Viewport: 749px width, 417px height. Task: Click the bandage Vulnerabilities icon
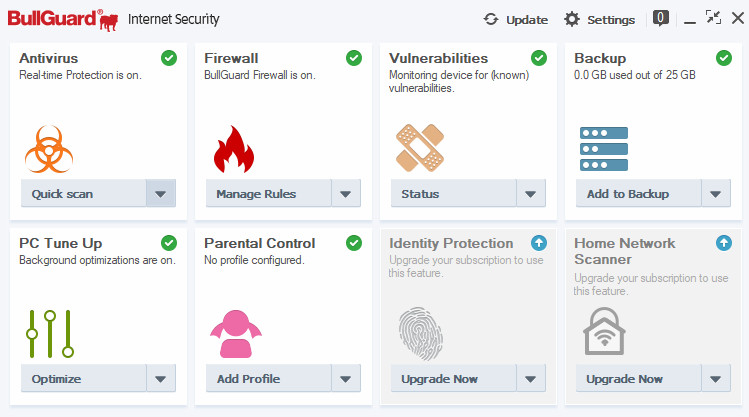click(420, 148)
